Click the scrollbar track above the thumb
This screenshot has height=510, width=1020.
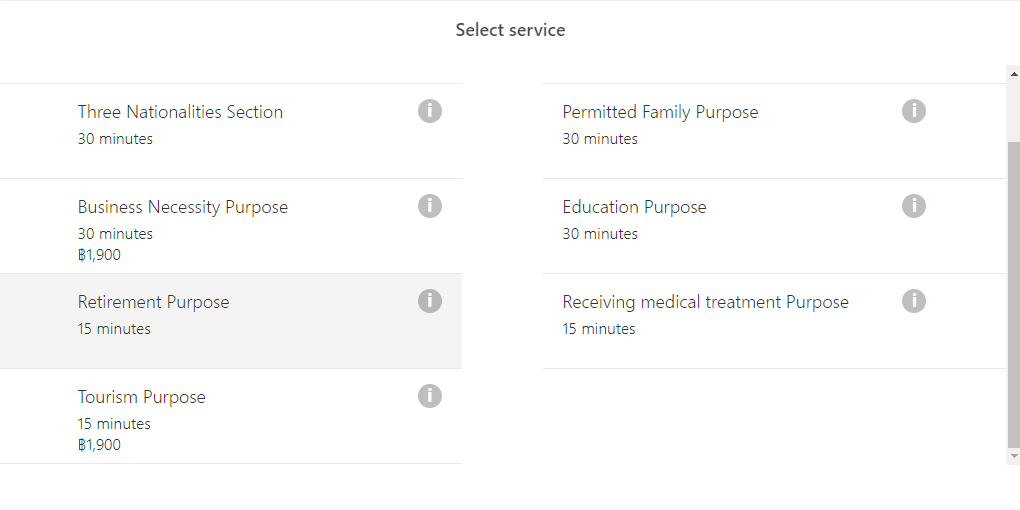[x=1013, y=111]
